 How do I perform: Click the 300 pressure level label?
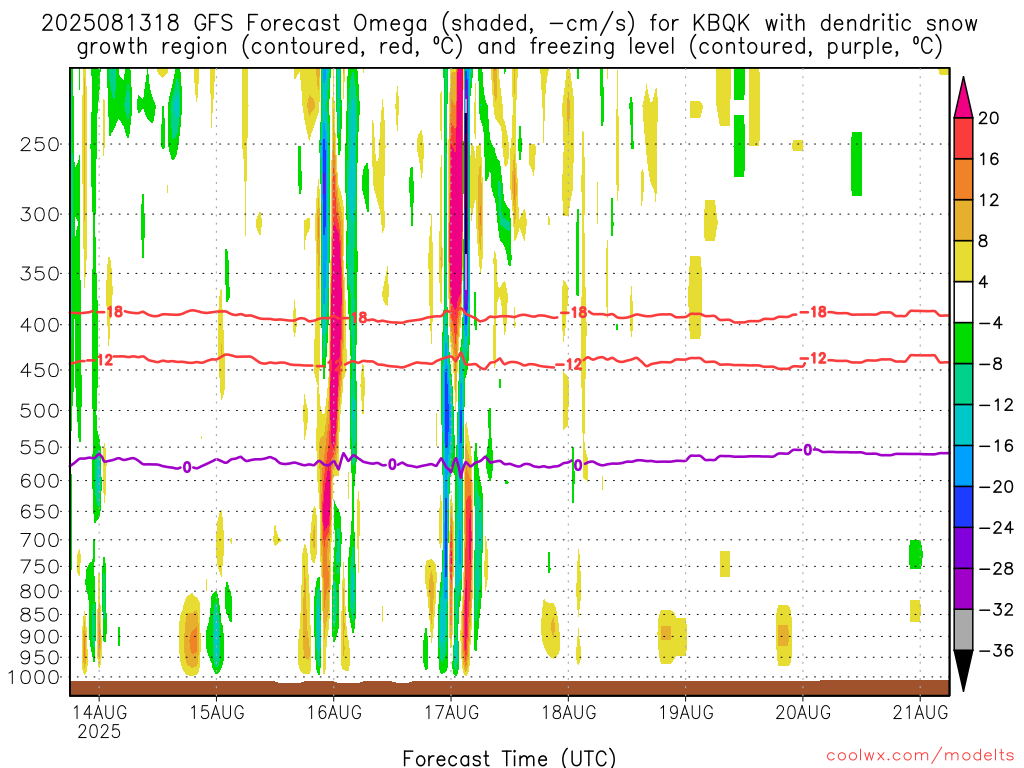[x=39, y=214]
